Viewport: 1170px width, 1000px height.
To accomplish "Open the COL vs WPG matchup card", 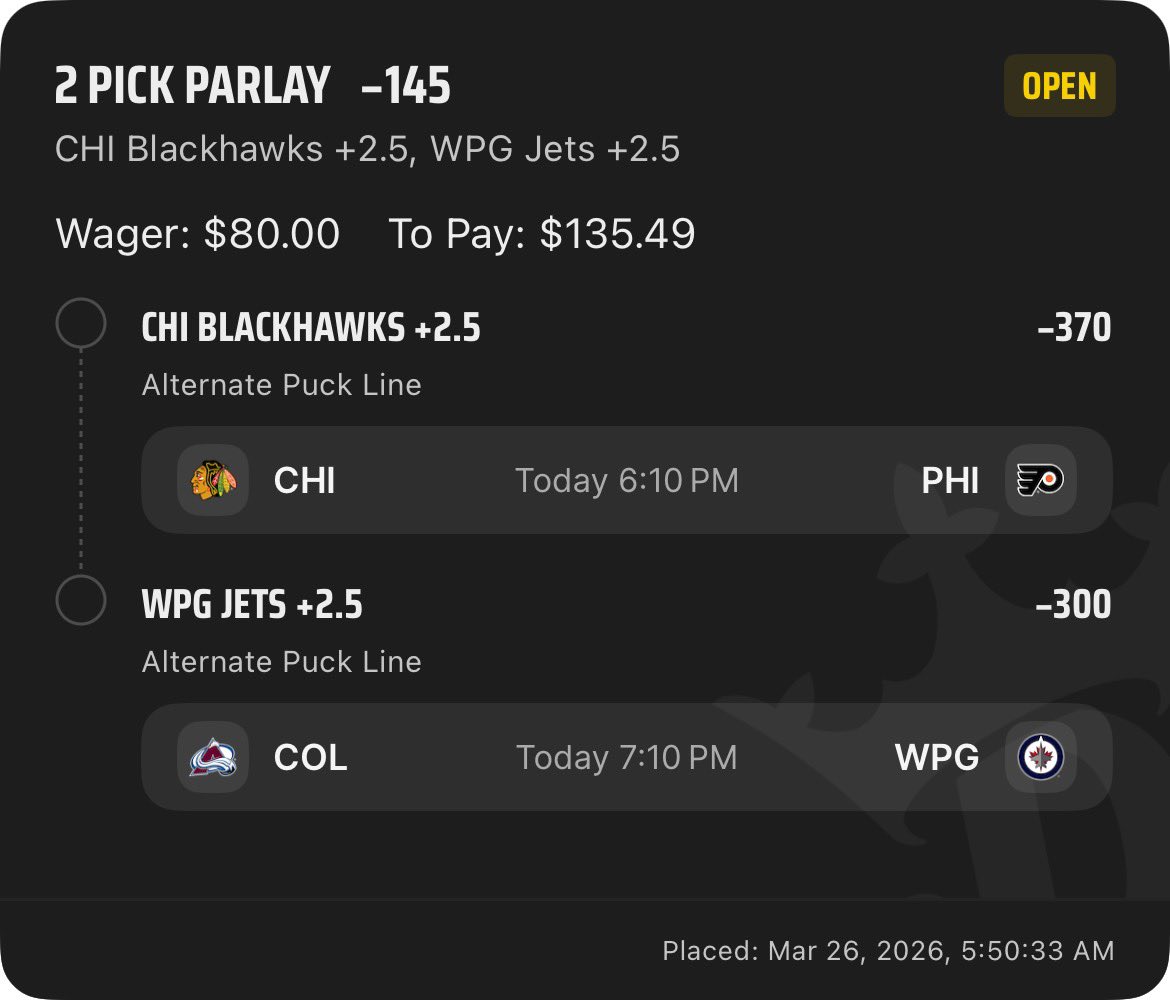I will [x=626, y=757].
